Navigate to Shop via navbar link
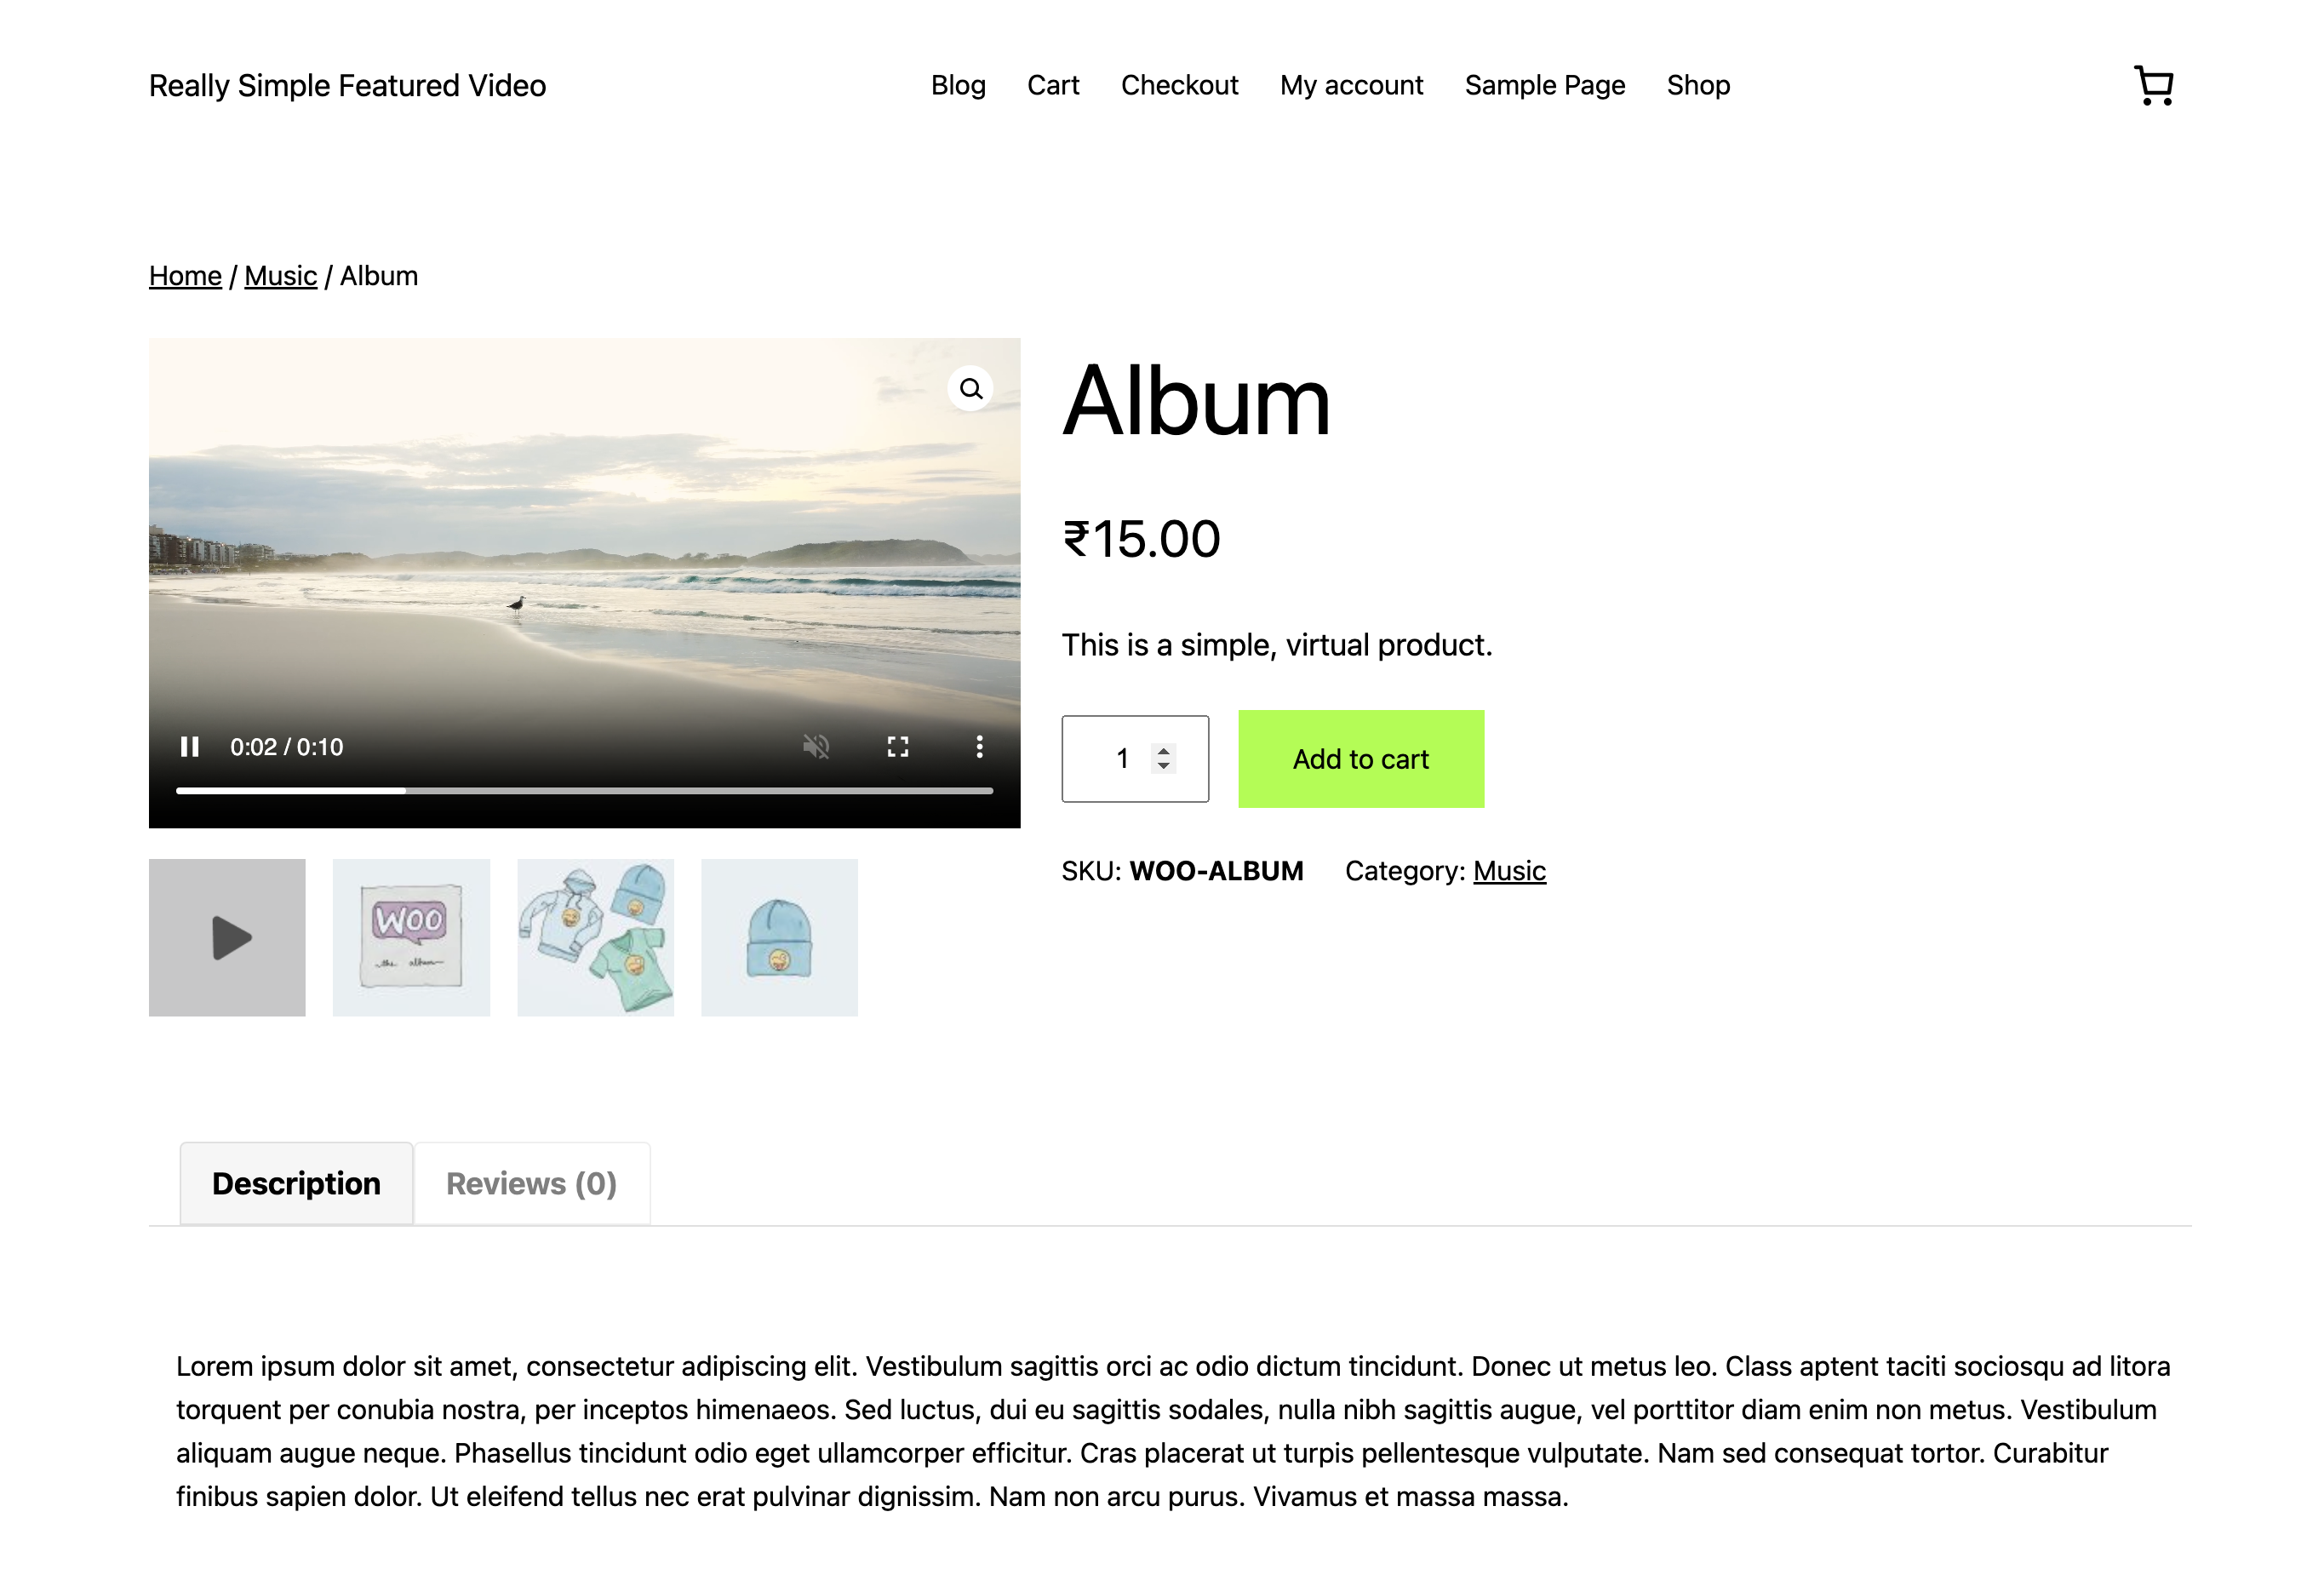 coord(1695,83)
